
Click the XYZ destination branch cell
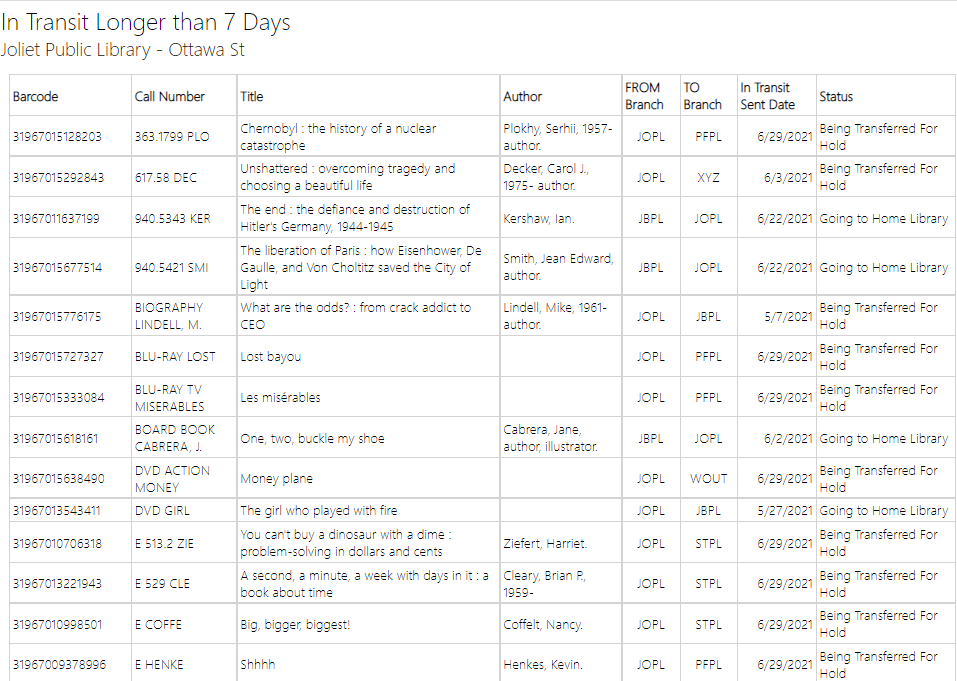point(708,178)
